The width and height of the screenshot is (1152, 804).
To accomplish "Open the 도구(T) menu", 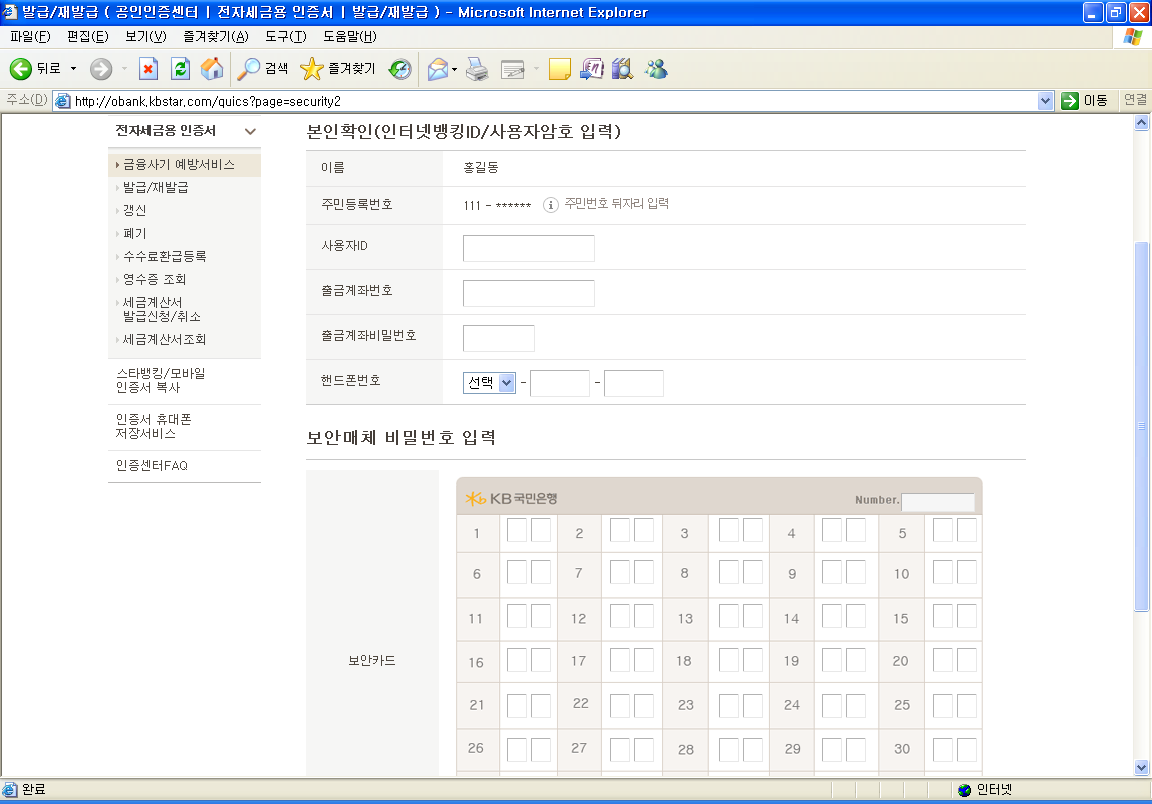I will tap(286, 37).
